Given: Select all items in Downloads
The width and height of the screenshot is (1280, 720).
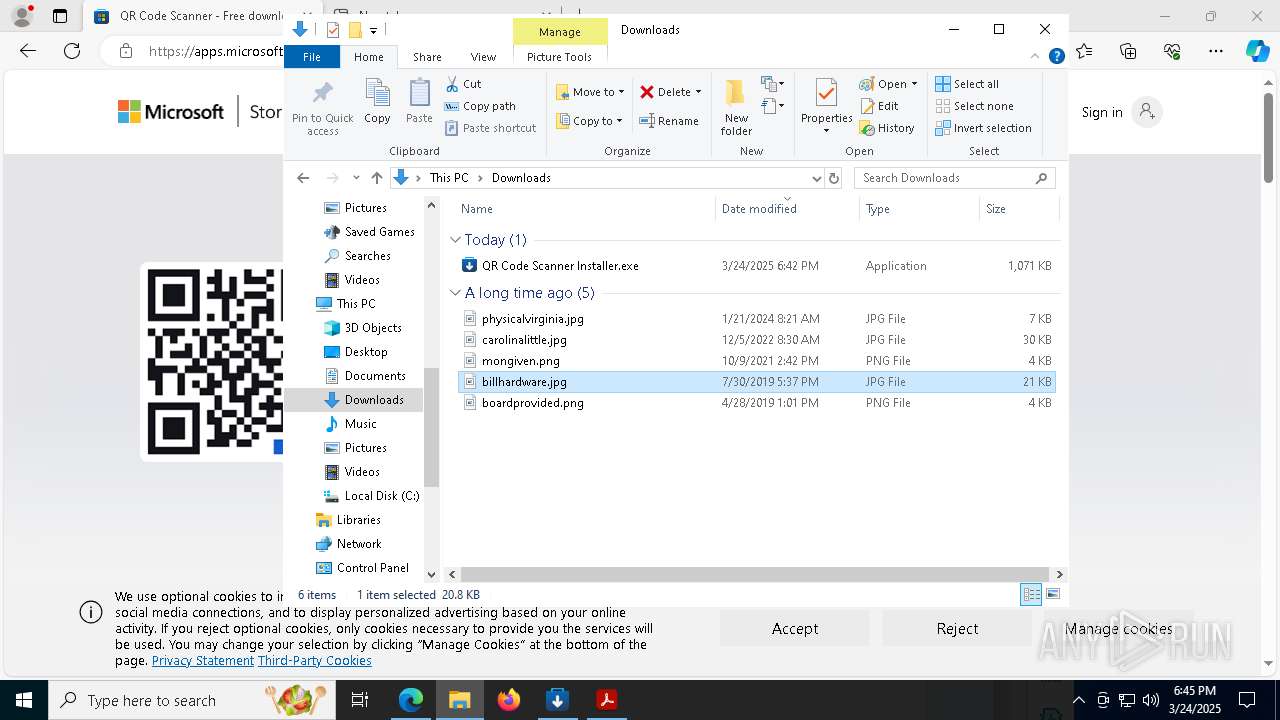Looking at the screenshot, I should (x=967, y=84).
